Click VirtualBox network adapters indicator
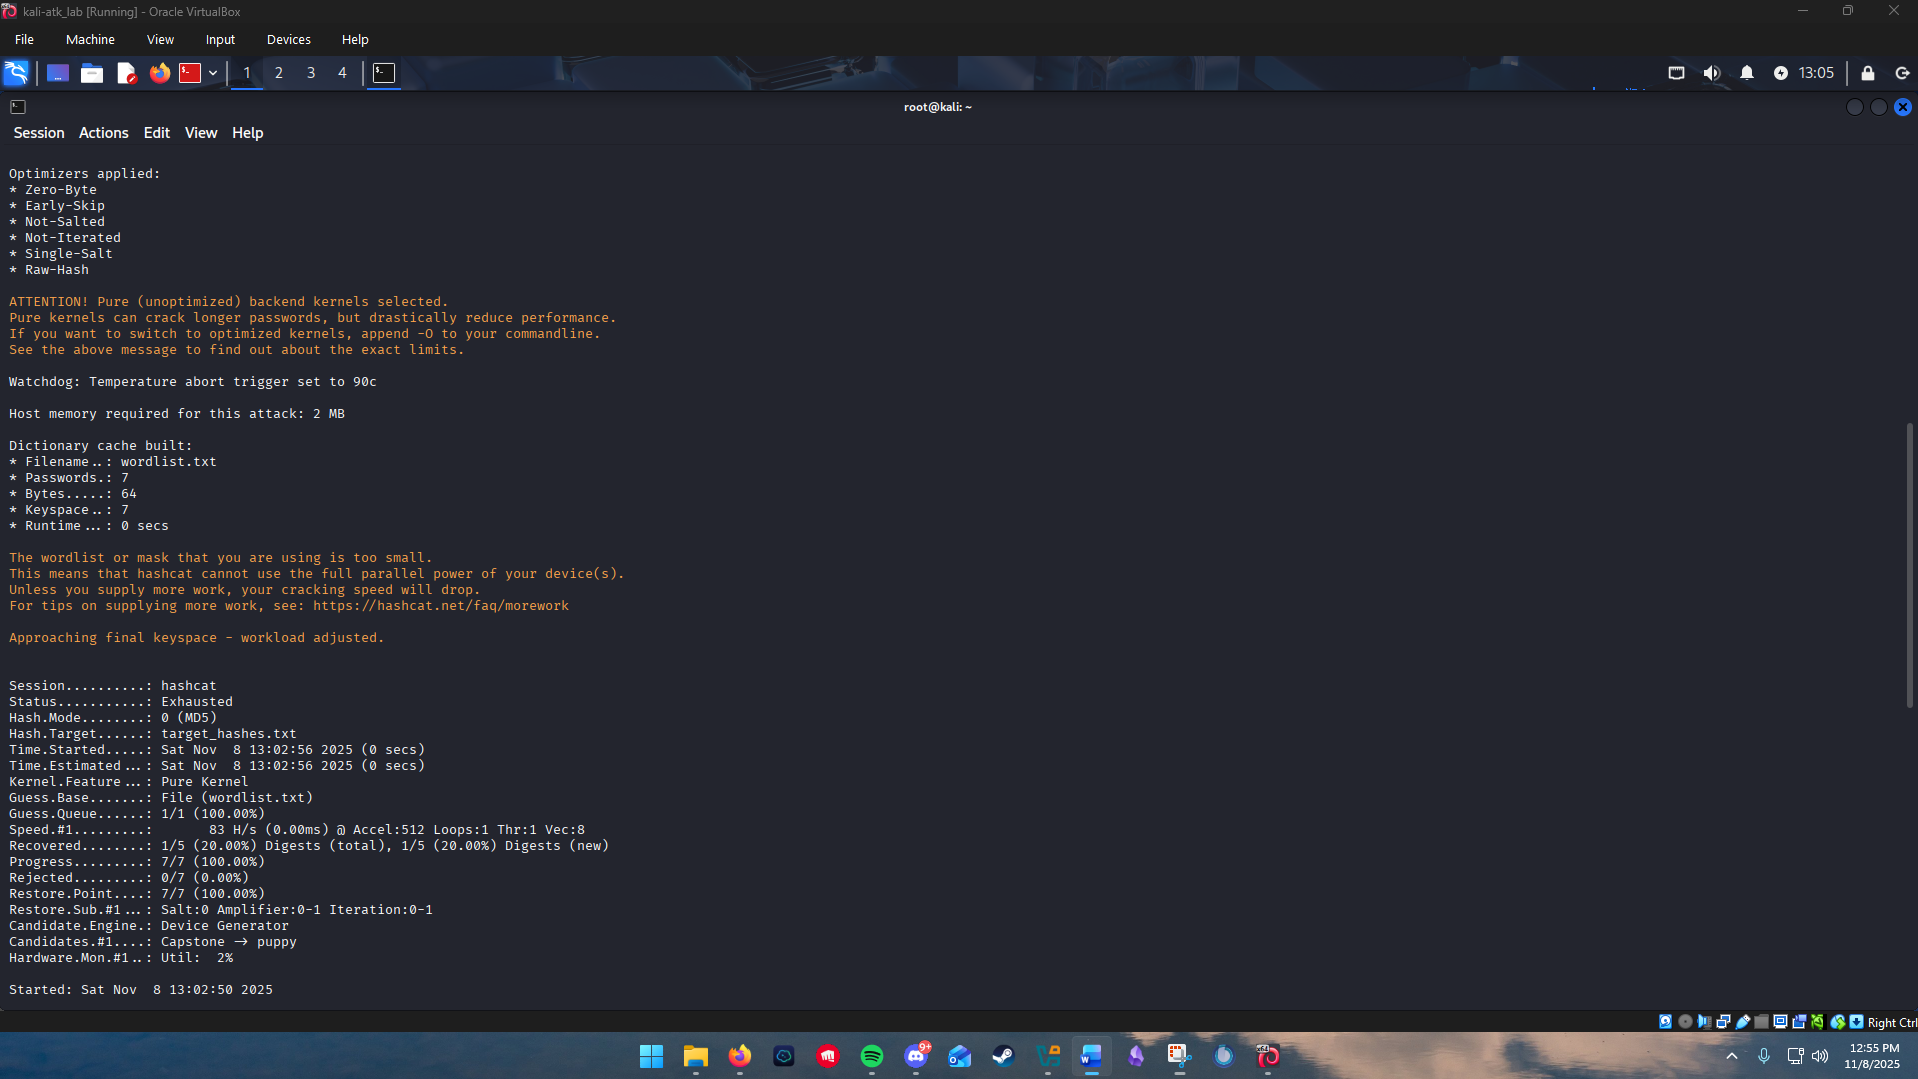 coord(1723,1022)
